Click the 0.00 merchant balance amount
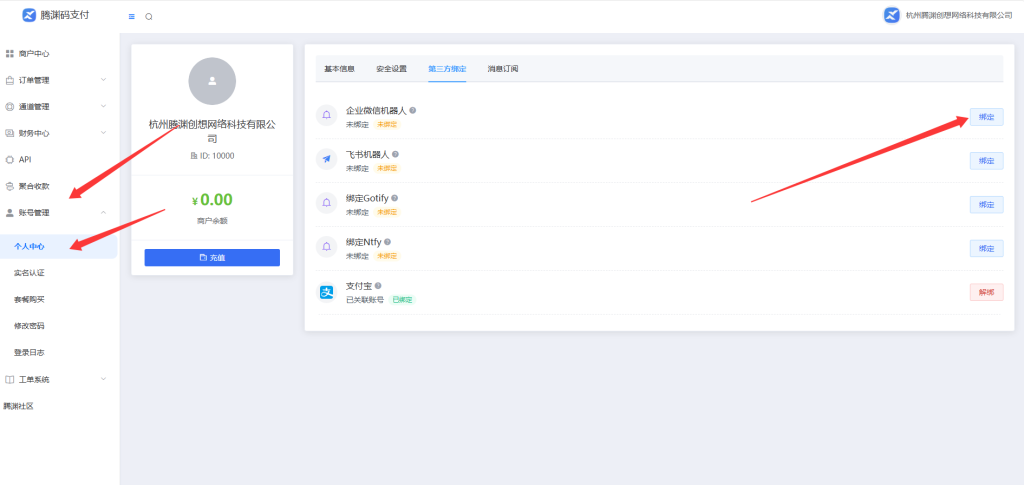 pyautogui.click(x=216, y=199)
